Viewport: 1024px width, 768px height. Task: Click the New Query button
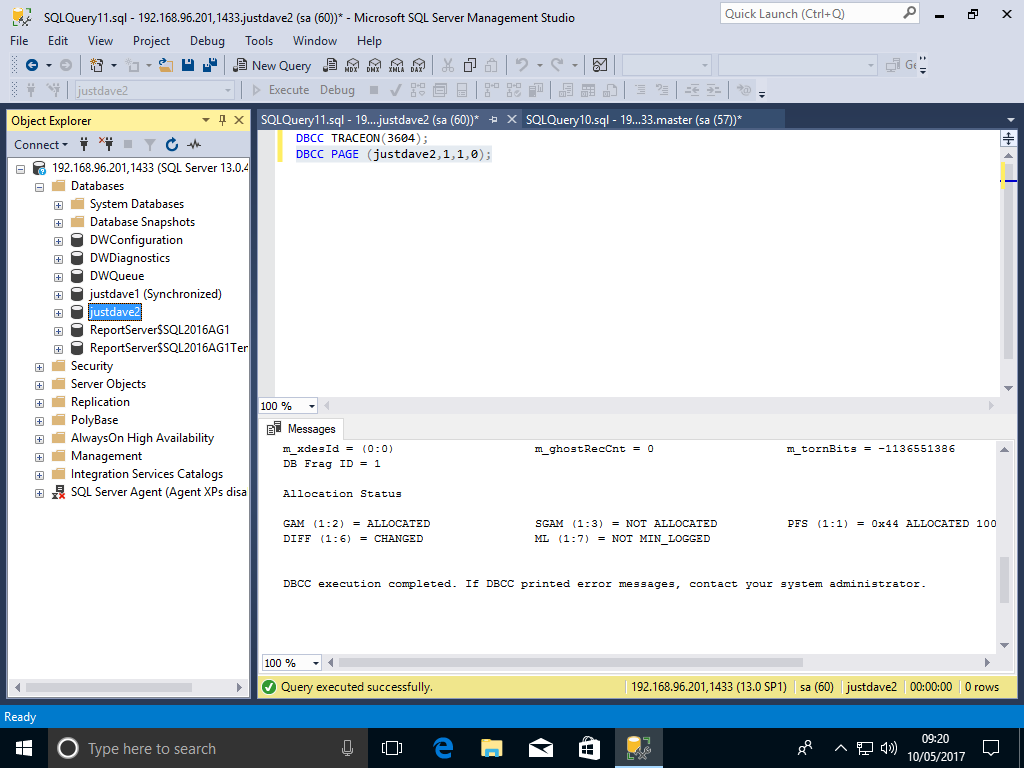tap(272, 65)
